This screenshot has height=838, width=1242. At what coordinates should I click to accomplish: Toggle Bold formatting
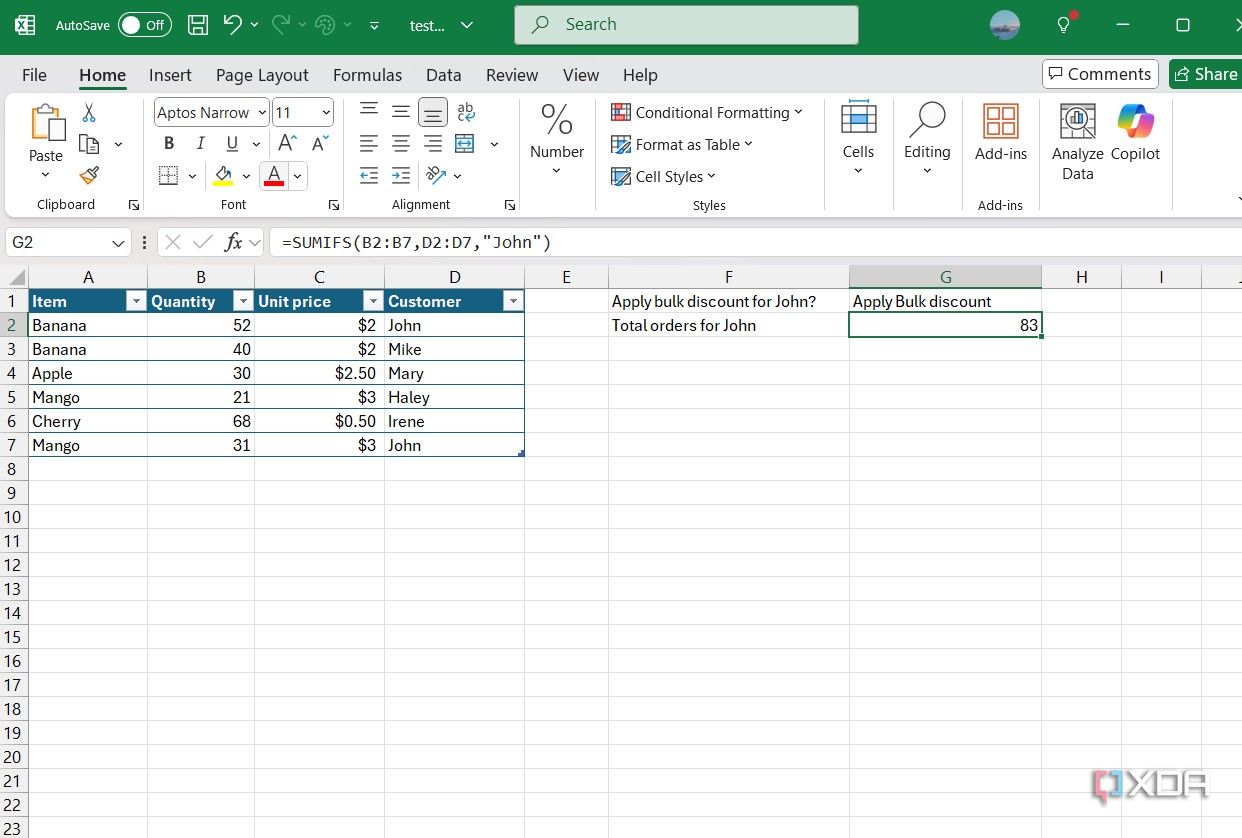(168, 143)
